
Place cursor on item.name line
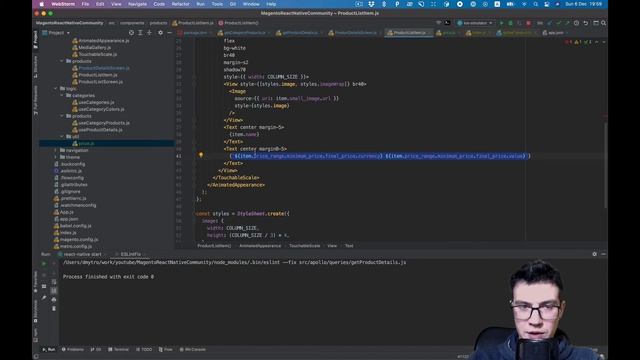(244, 134)
